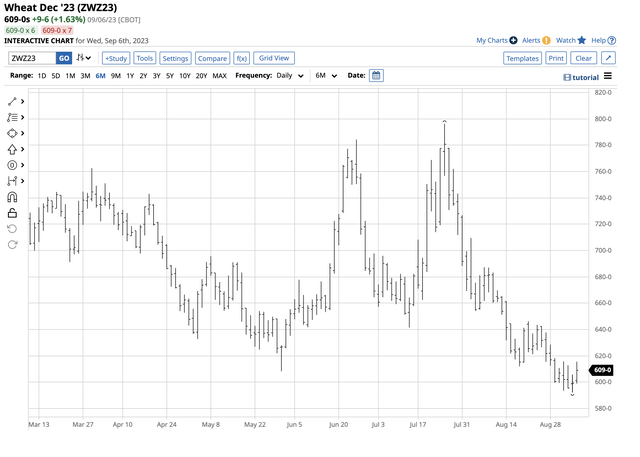Open the Help link
The width and height of the screenshot is (640, 457).
point(598,40)
